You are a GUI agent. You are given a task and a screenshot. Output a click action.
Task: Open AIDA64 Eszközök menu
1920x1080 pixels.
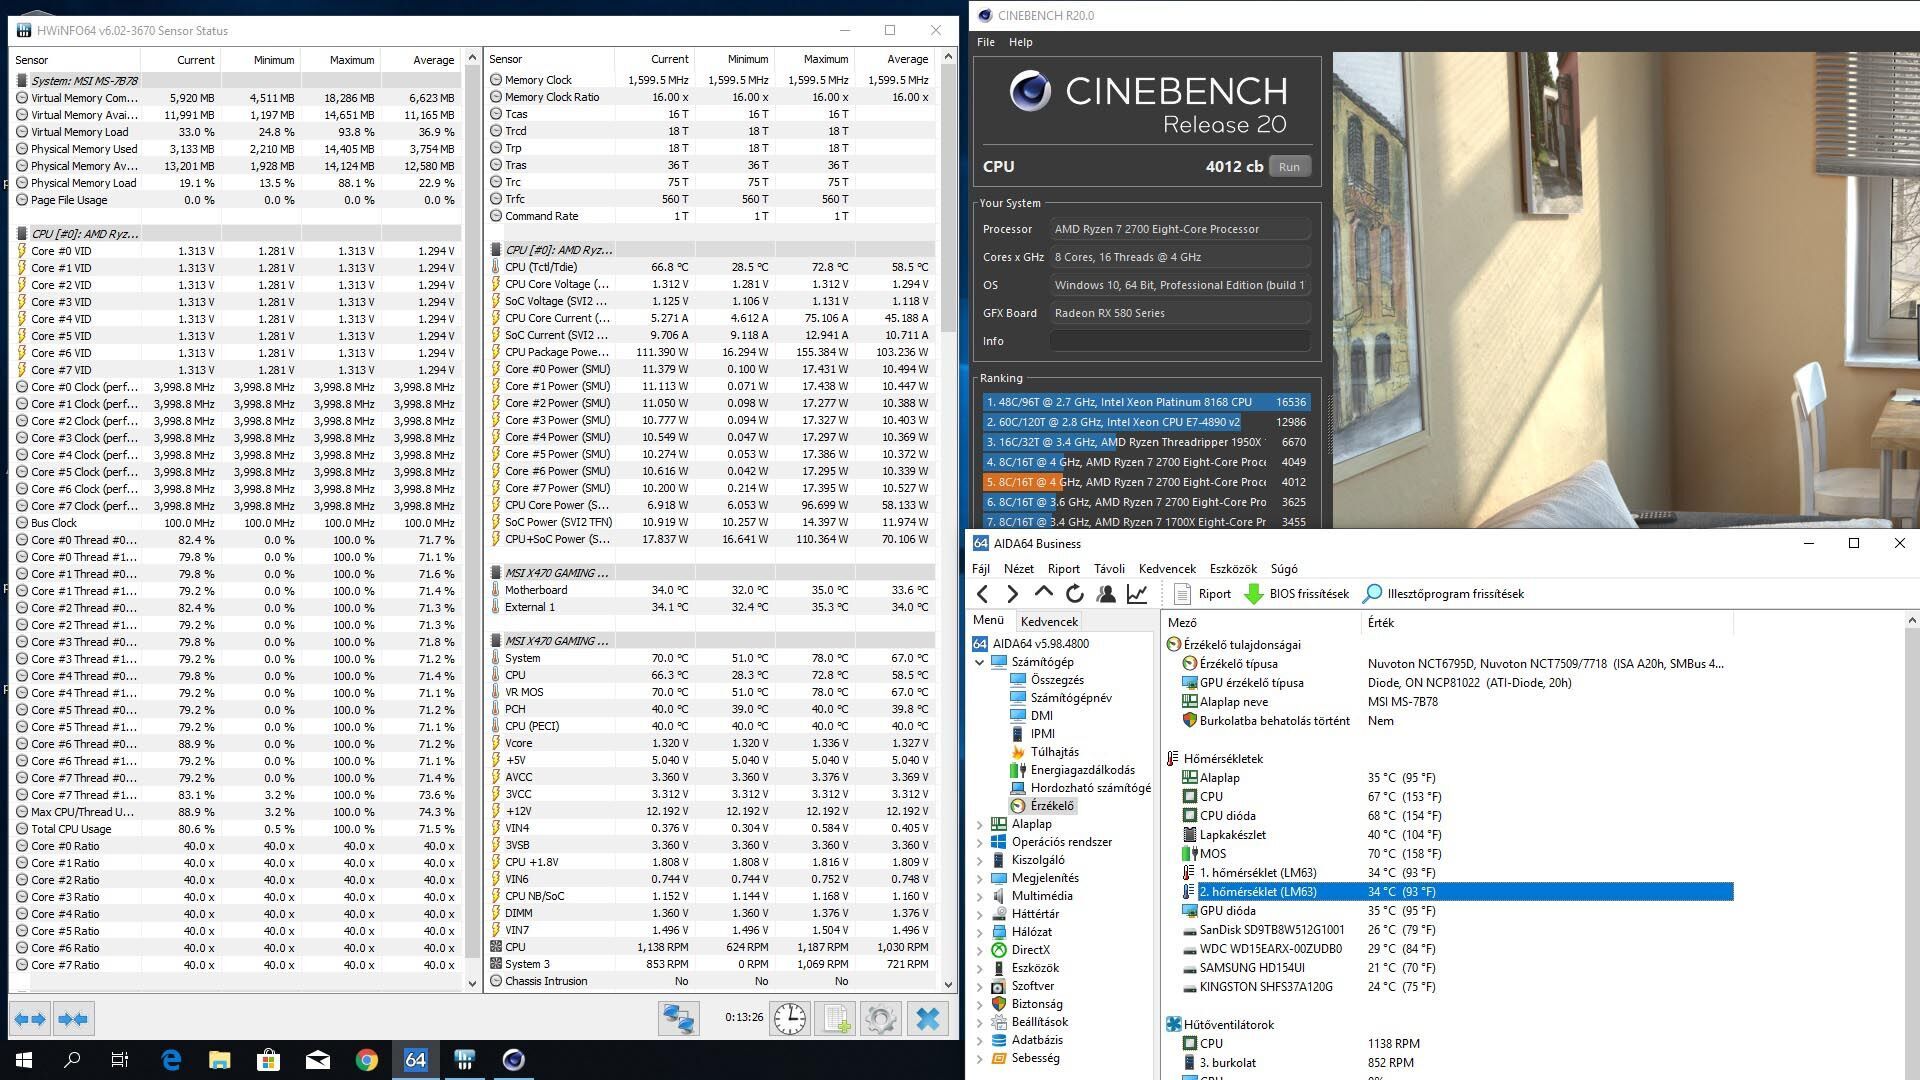[1233, 569]
